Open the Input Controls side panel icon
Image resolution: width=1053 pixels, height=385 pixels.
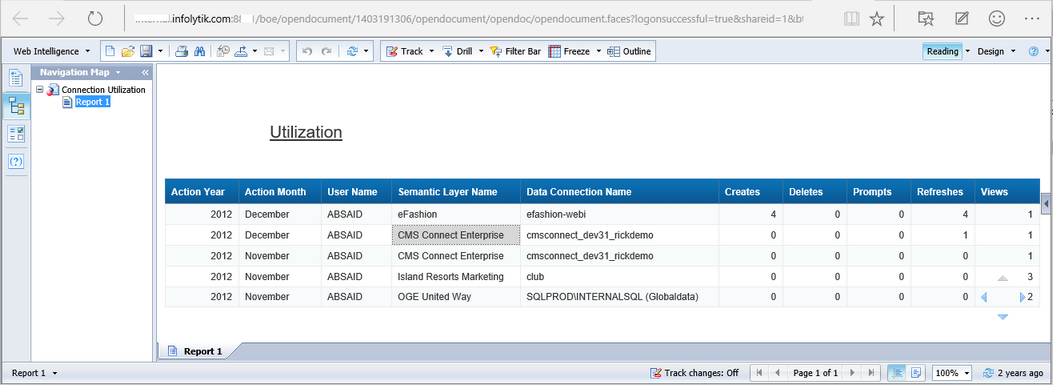click(x=16, y=134)
